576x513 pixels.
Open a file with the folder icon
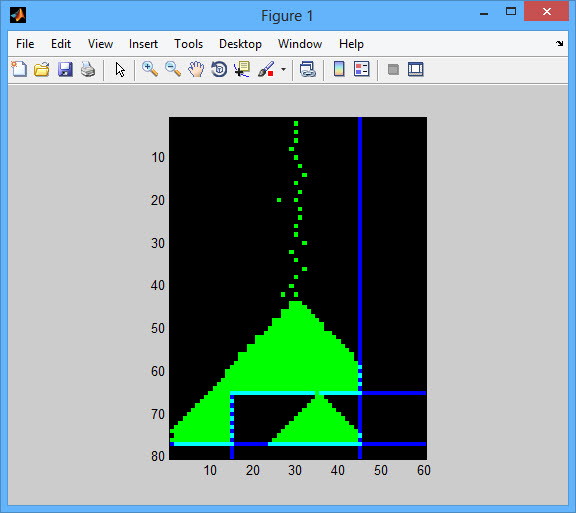click(x=42, y=69)
